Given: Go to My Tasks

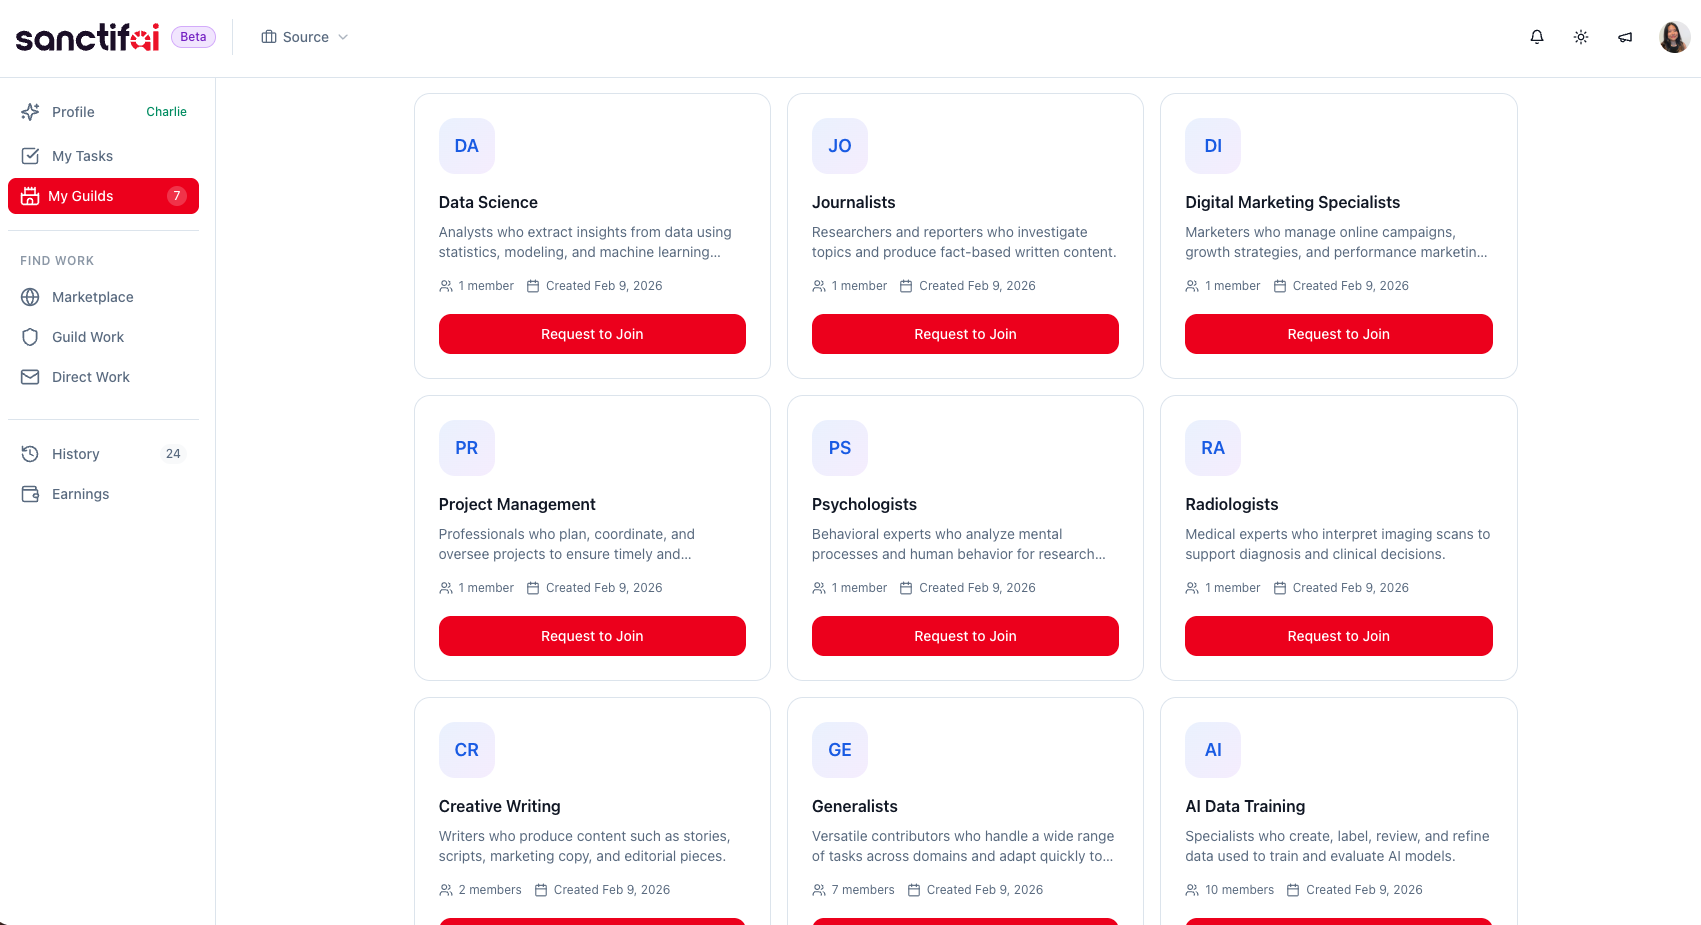Looking at the screenshot, I should [x=82, y=156].
